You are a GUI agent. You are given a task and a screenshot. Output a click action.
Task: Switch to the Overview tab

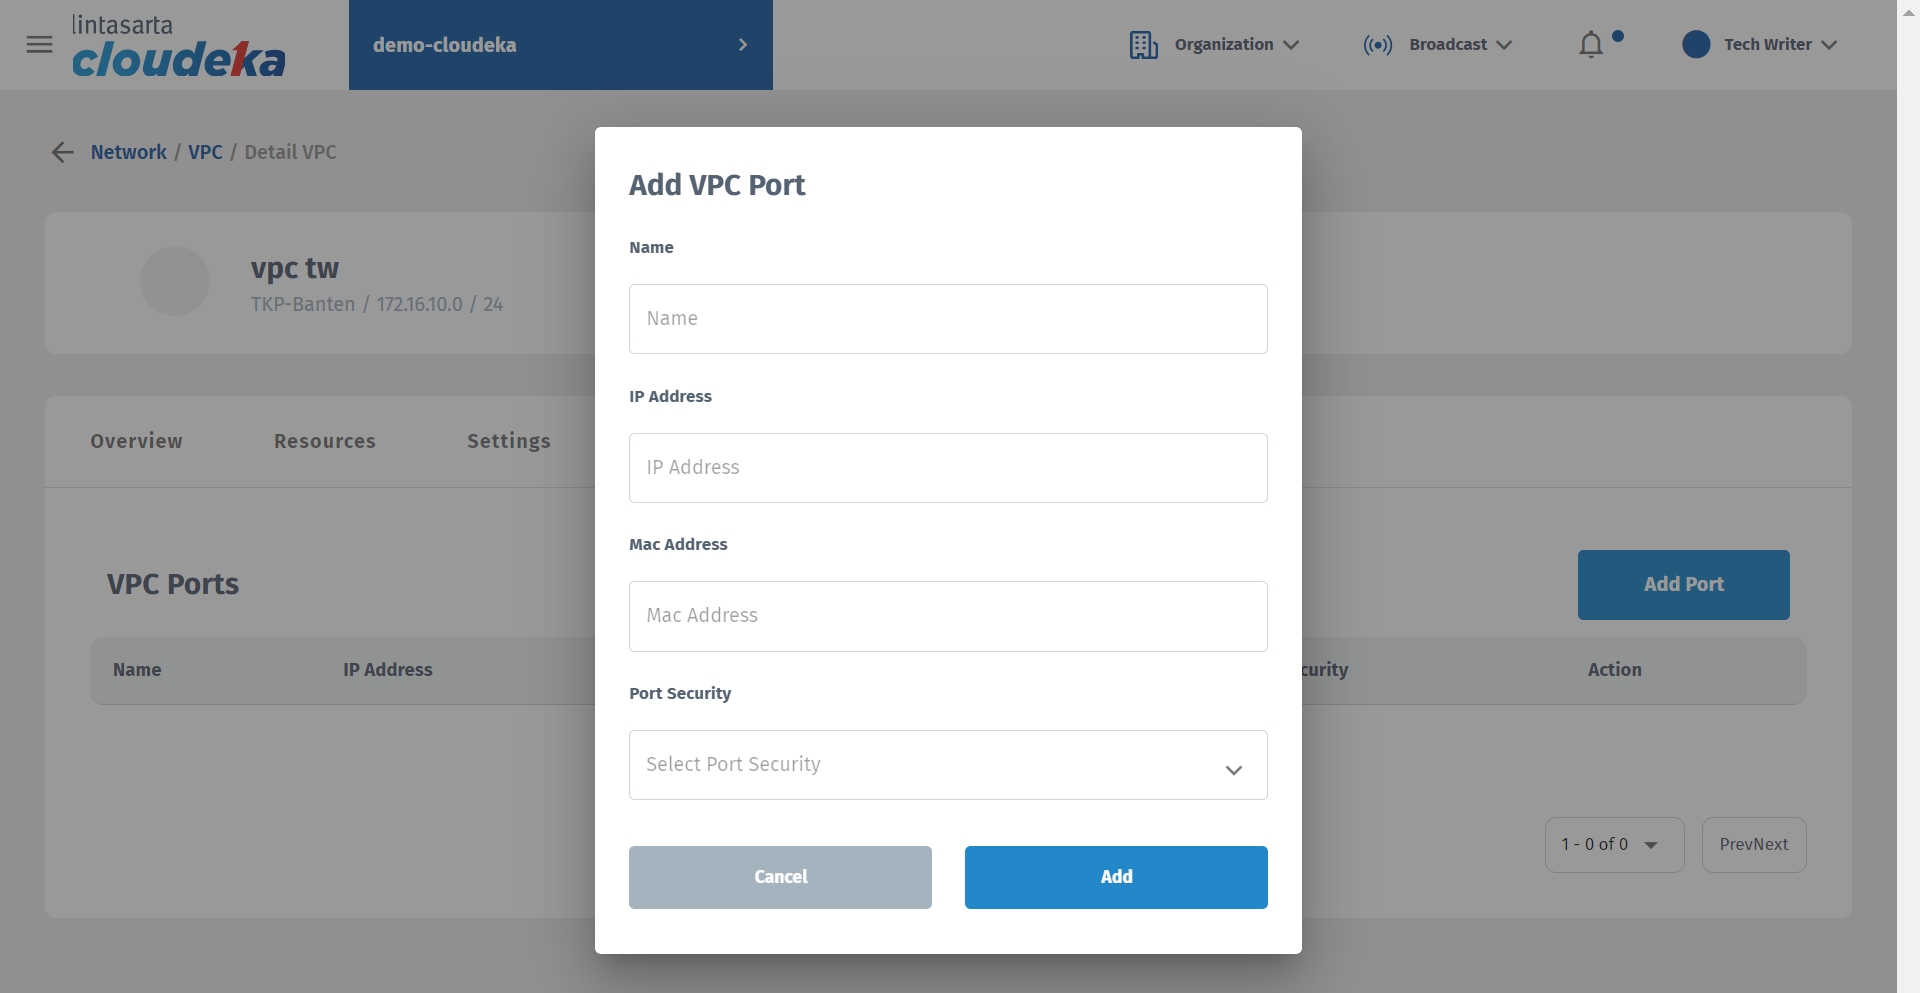(x=136, y=441)
